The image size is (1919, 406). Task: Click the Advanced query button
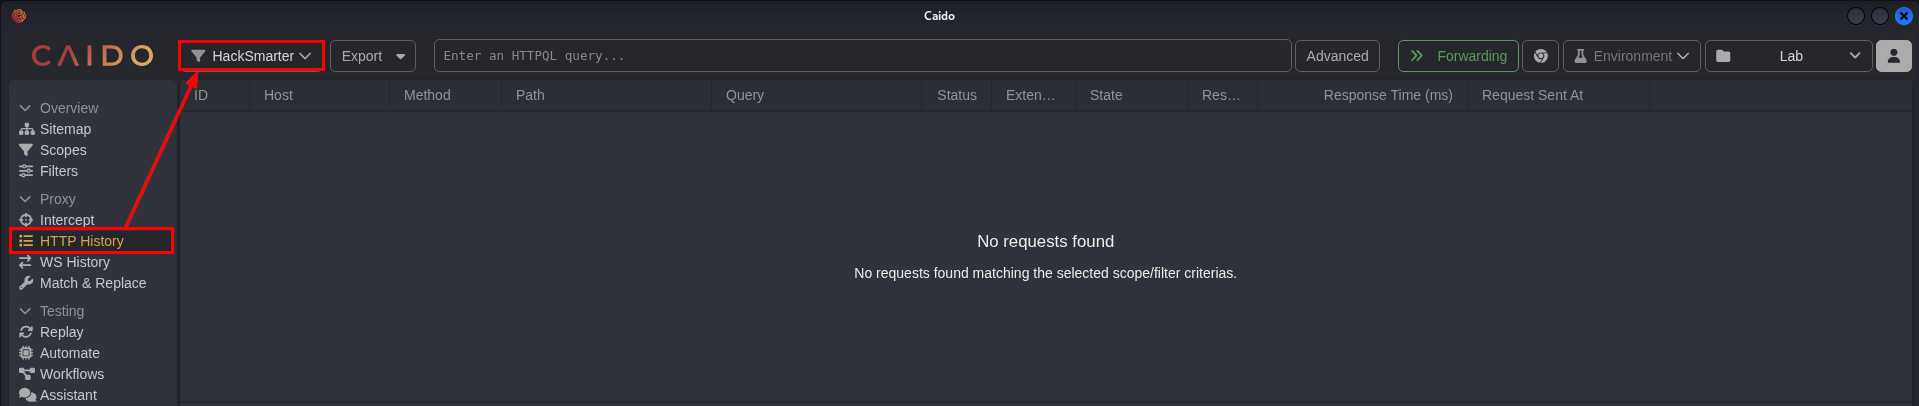(1336, 56)
